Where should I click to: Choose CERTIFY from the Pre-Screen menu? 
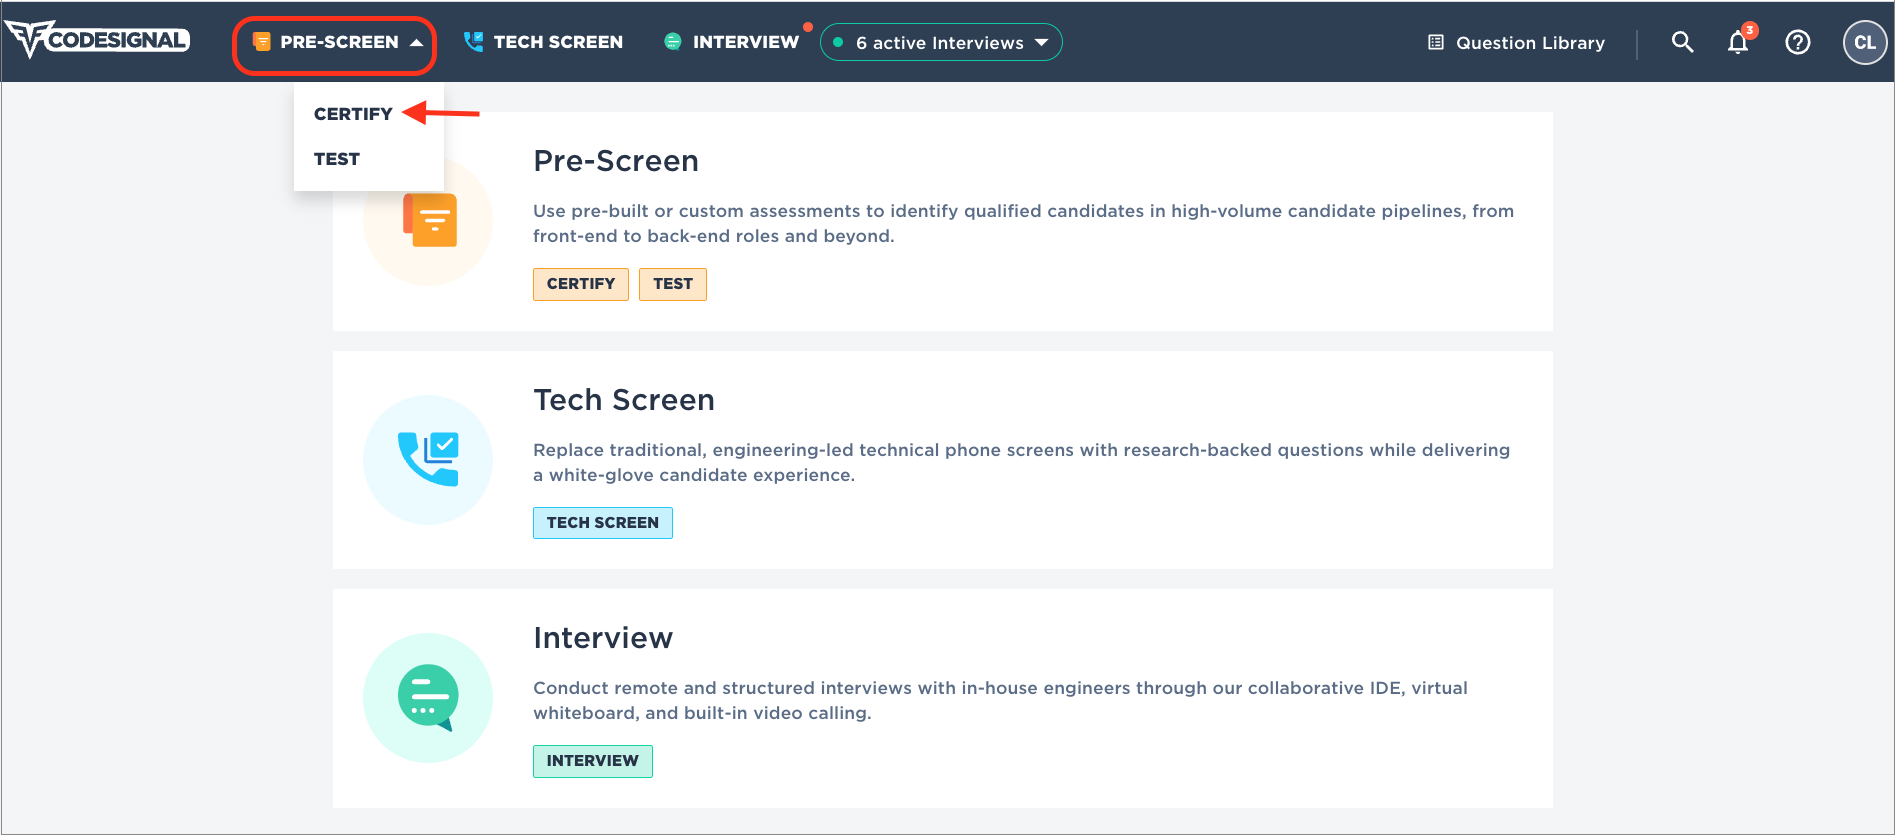[x=353, y=114]
